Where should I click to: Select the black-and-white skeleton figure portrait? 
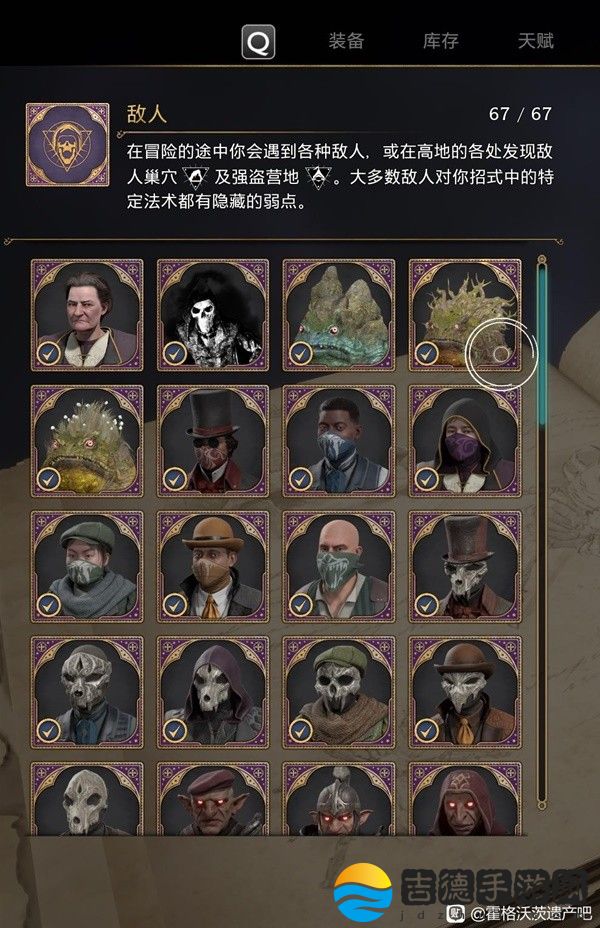(213, 315)
